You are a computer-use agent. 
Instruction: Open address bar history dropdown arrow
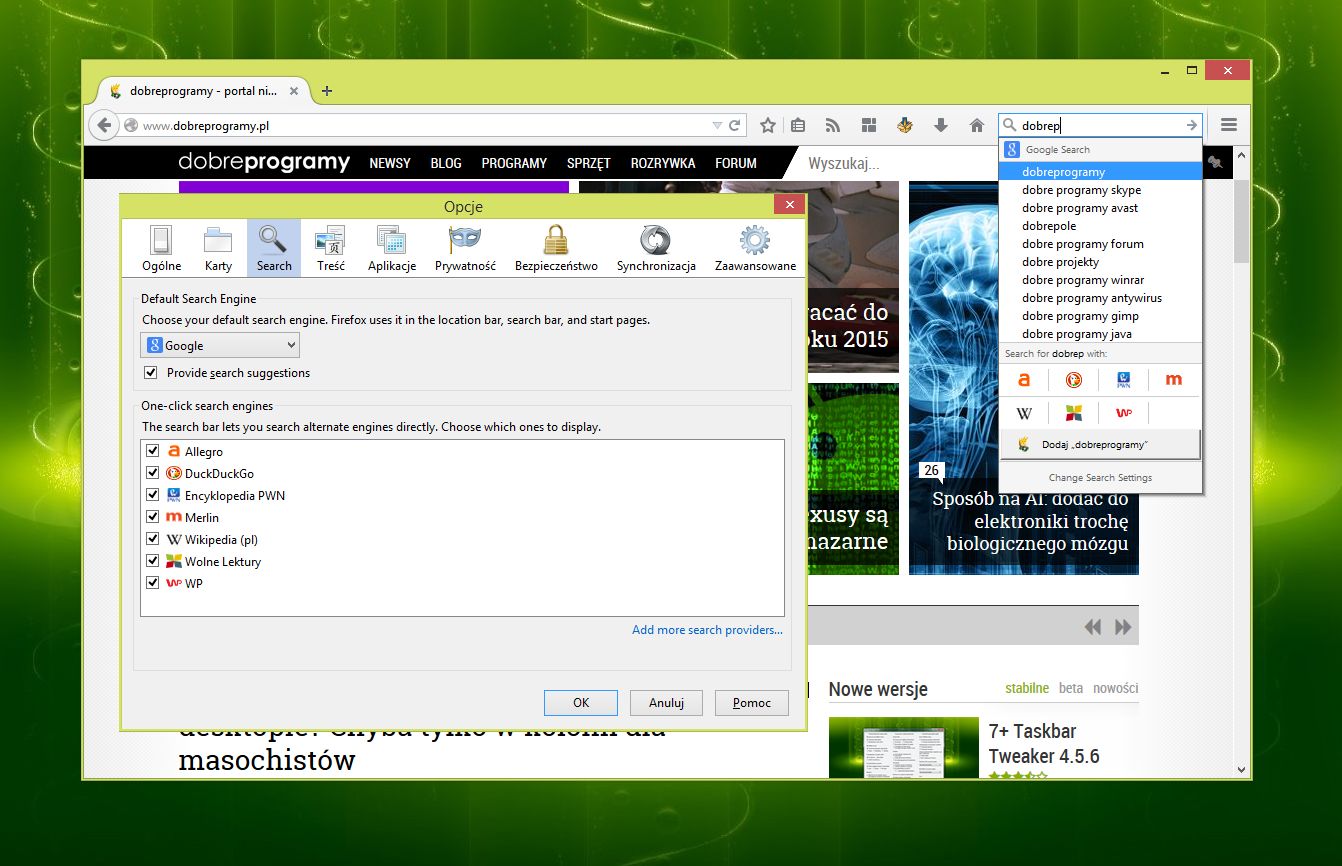716,126
